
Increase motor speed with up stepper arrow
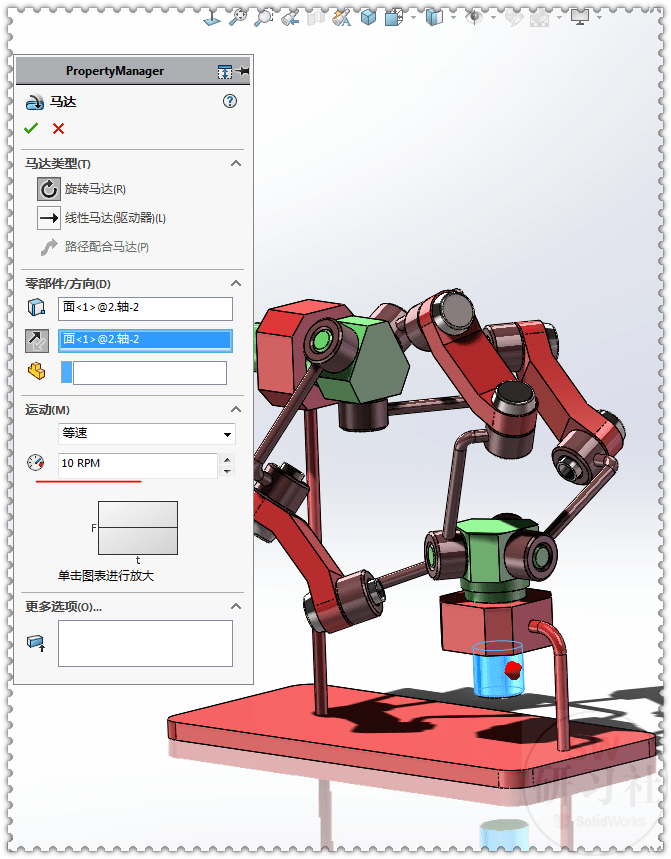point(227,459)
